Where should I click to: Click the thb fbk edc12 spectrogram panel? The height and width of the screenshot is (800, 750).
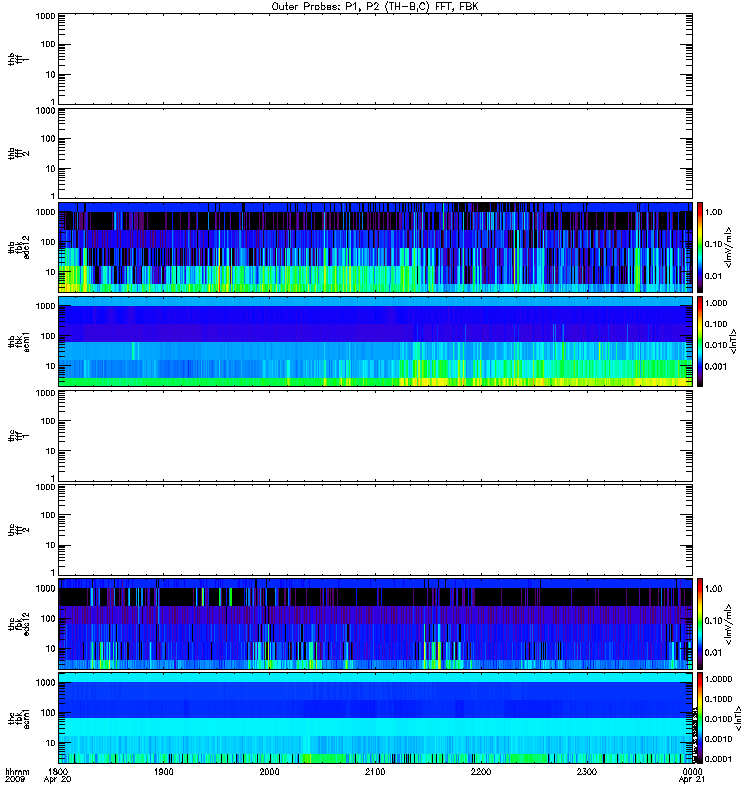pyautogui.click(x=376, y=247)
